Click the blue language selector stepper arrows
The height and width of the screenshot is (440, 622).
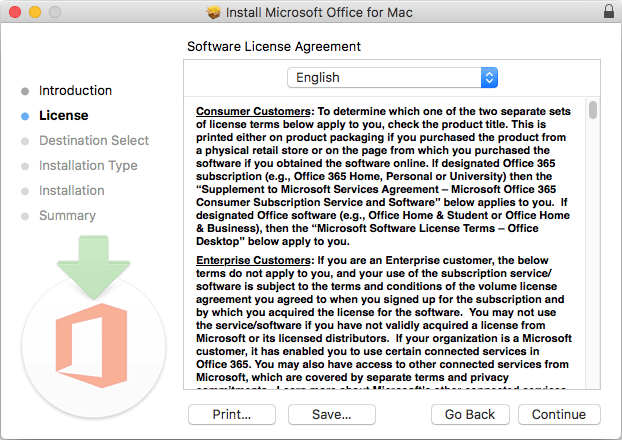click(x=489, y=77)
